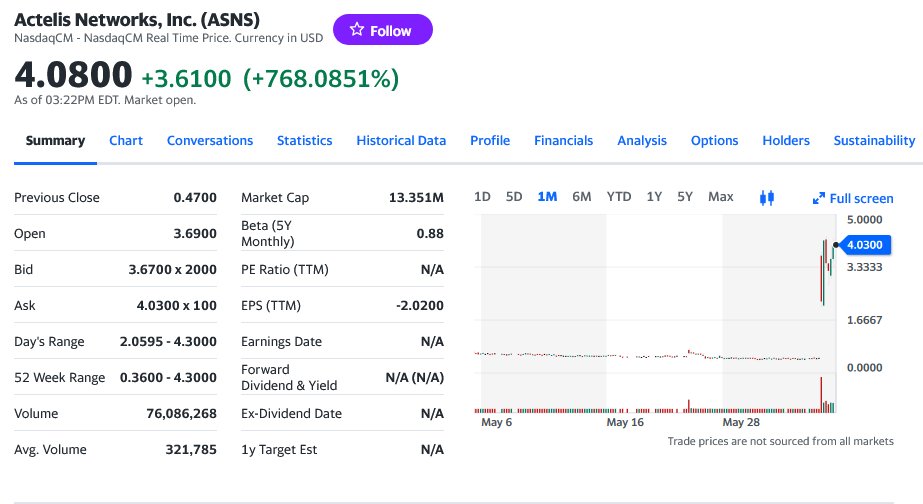
Task: Click Forward Dividend & Yield label
Action: 289,377
